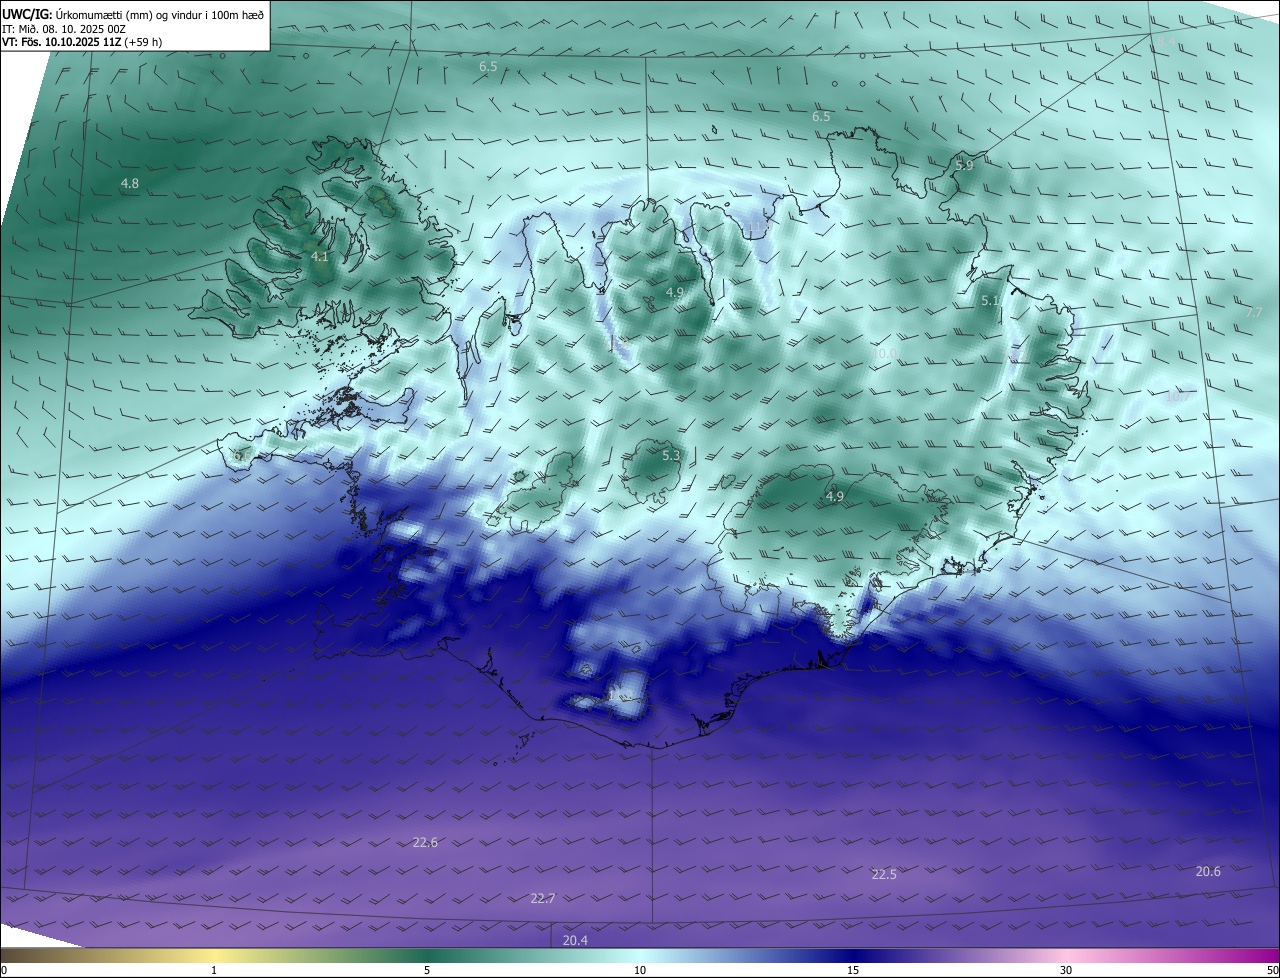Click the colour scale tick label 5
The height and width of the screenshot is (978, 1280).
(427, 971)
